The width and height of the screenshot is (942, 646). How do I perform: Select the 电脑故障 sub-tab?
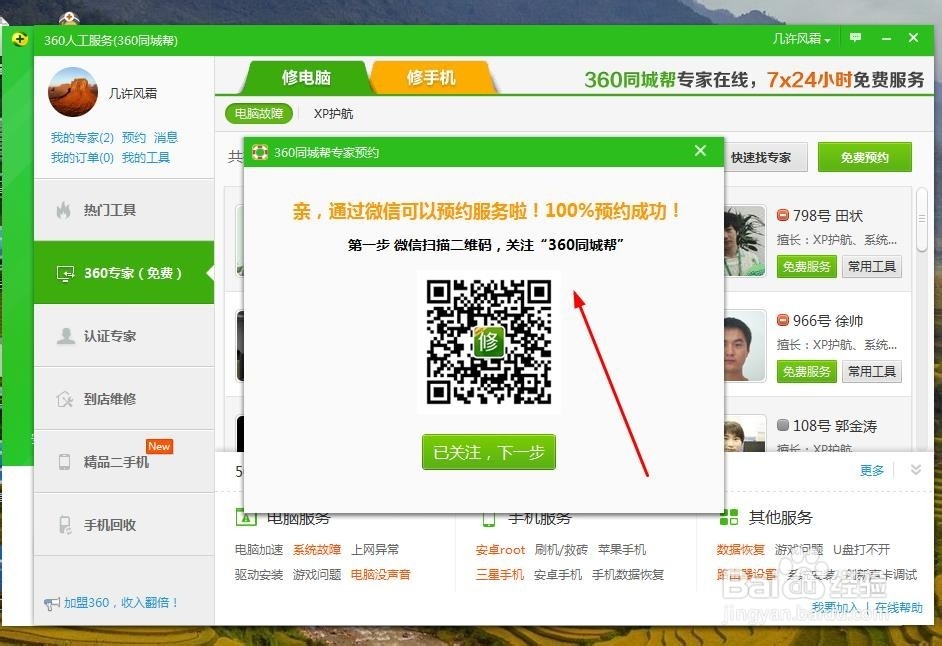(259, 114)
